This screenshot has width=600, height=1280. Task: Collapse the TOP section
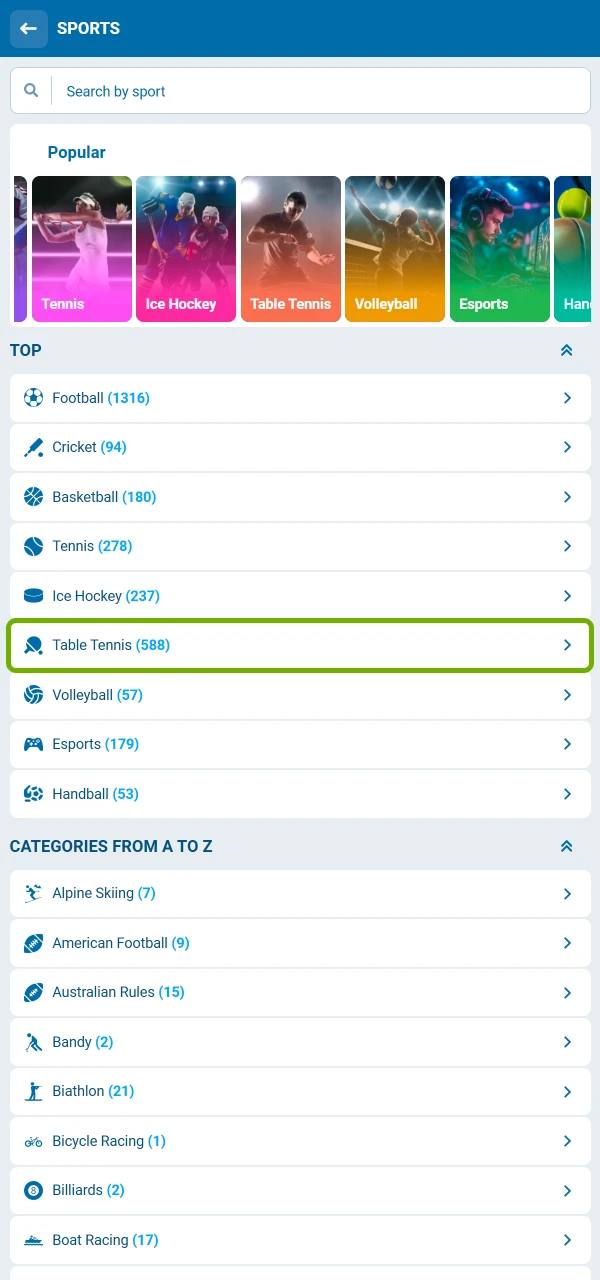pos(567,350)
